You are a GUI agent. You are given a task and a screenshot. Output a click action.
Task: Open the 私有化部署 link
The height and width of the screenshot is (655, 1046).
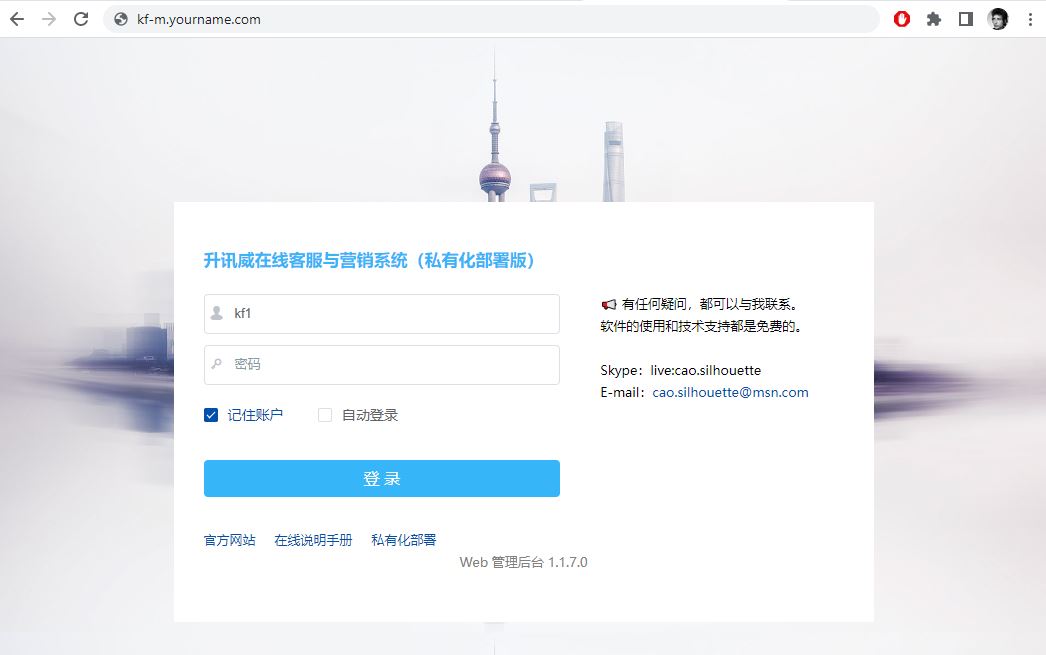coord(404,540)
